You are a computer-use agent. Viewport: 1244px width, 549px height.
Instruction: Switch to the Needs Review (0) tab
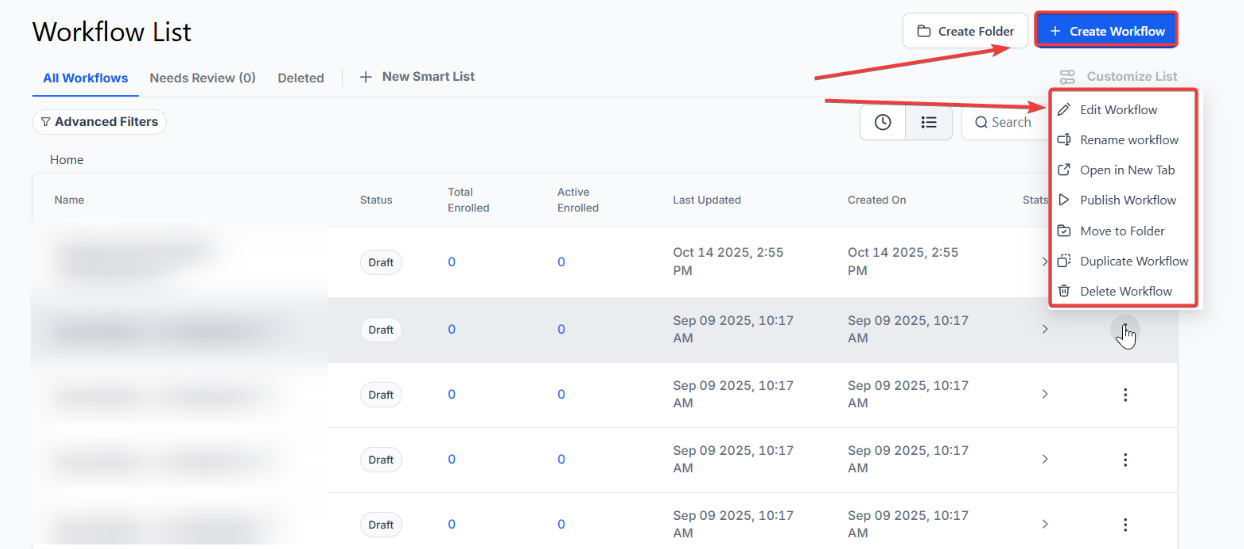pos(202,78)
